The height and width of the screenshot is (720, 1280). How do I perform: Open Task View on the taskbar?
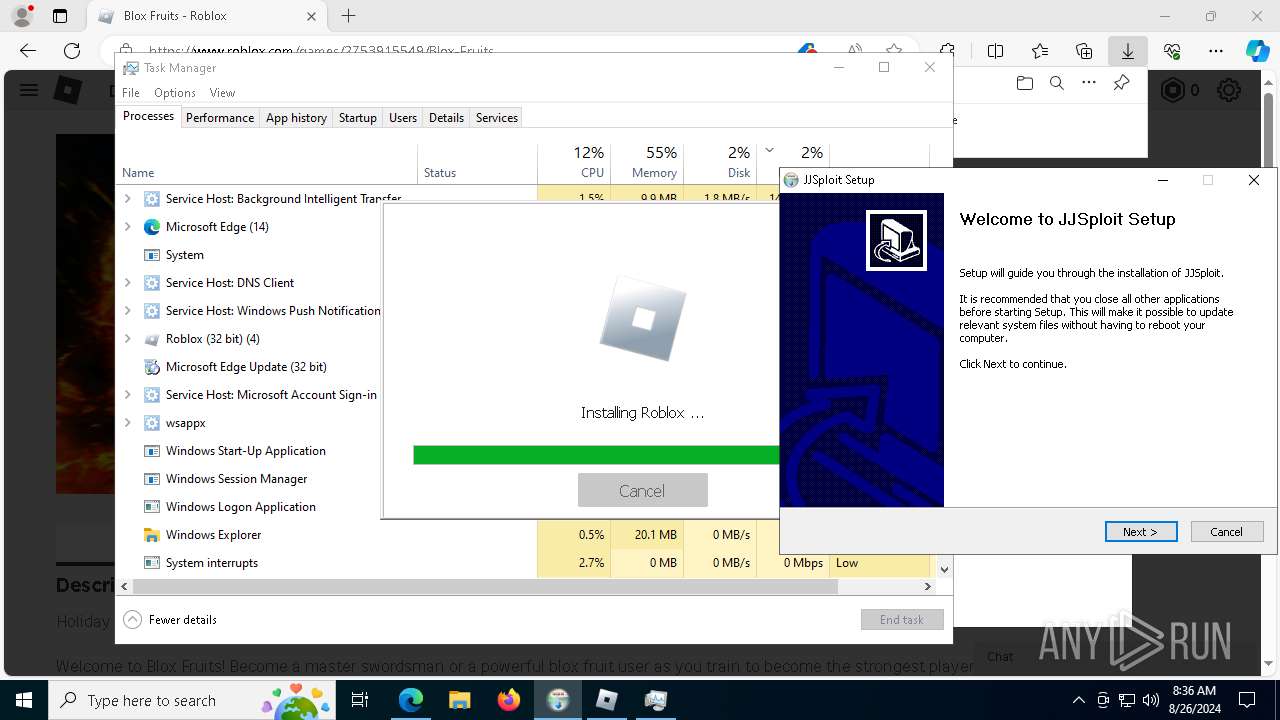pyautogui.click(x=361, y=700)
